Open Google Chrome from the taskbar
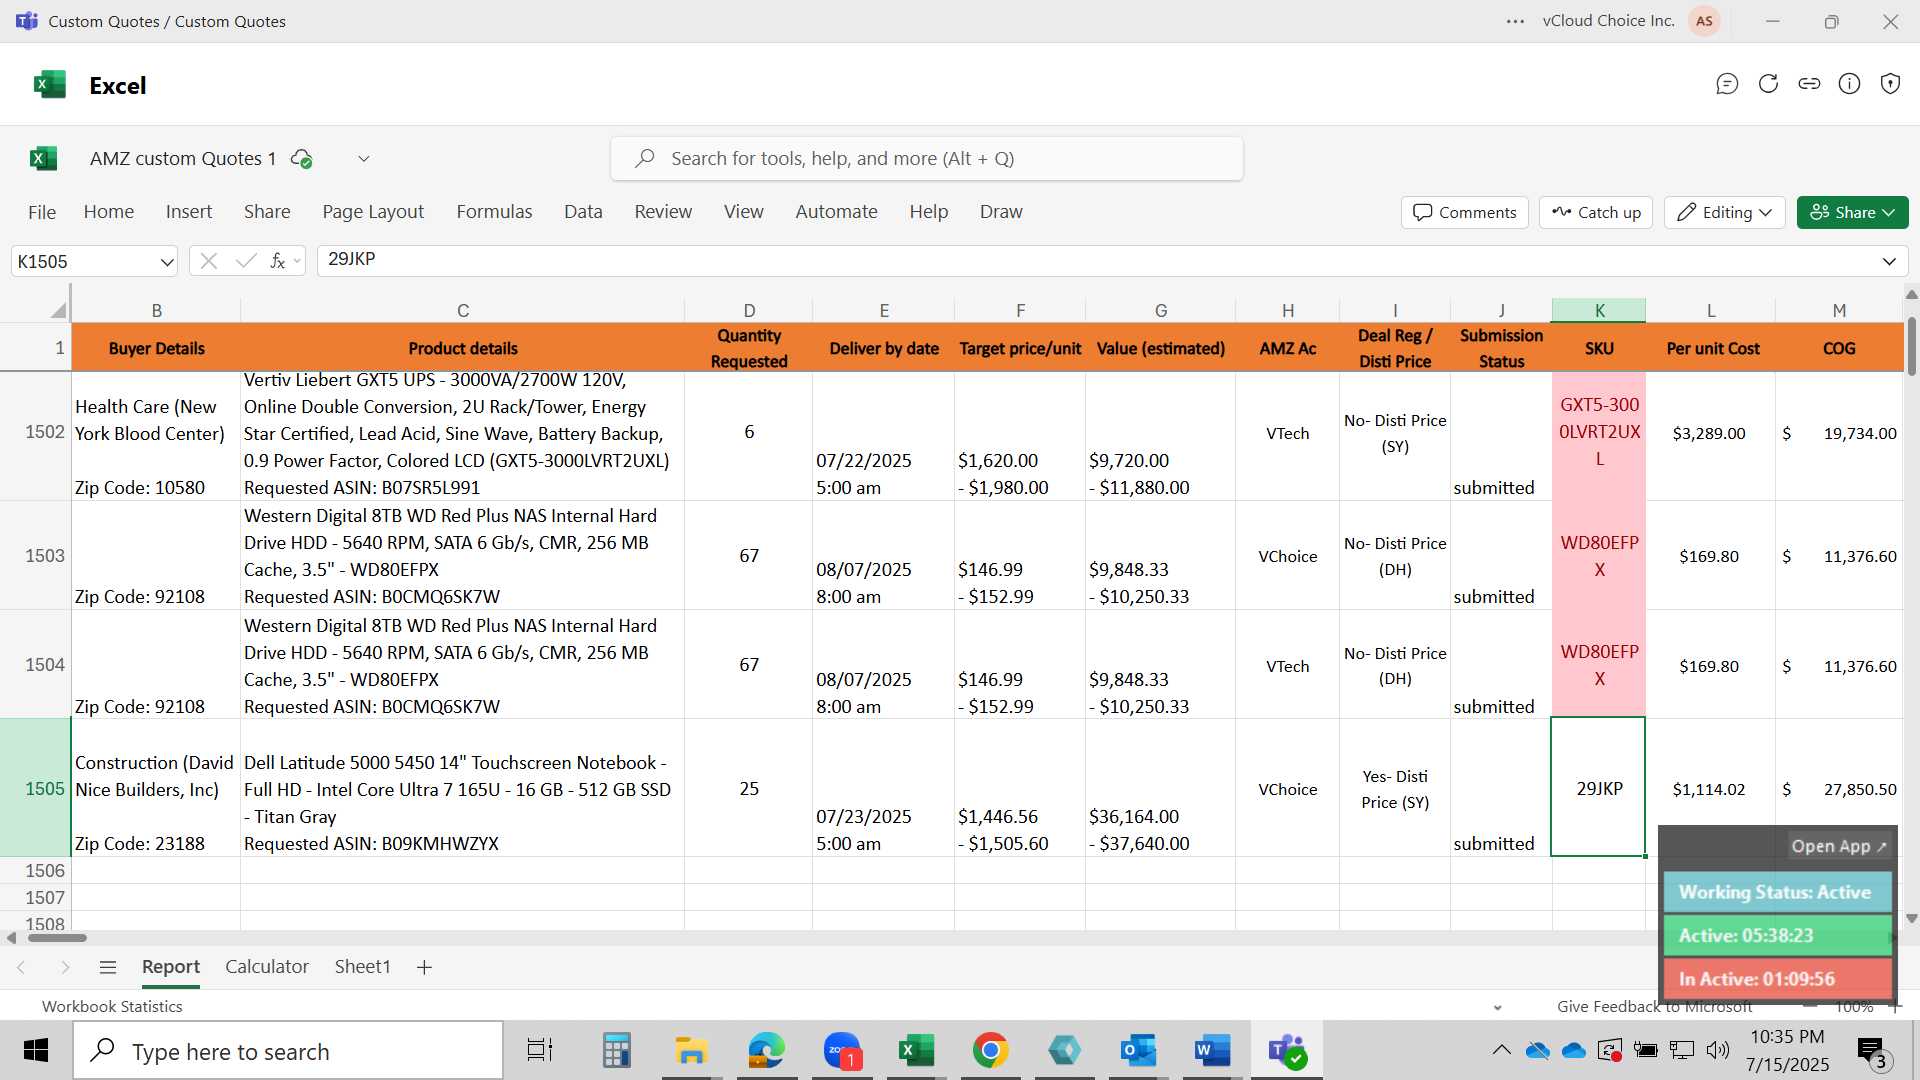This screenshot has width=1920, height=1080. click(x=990, y=1050)
